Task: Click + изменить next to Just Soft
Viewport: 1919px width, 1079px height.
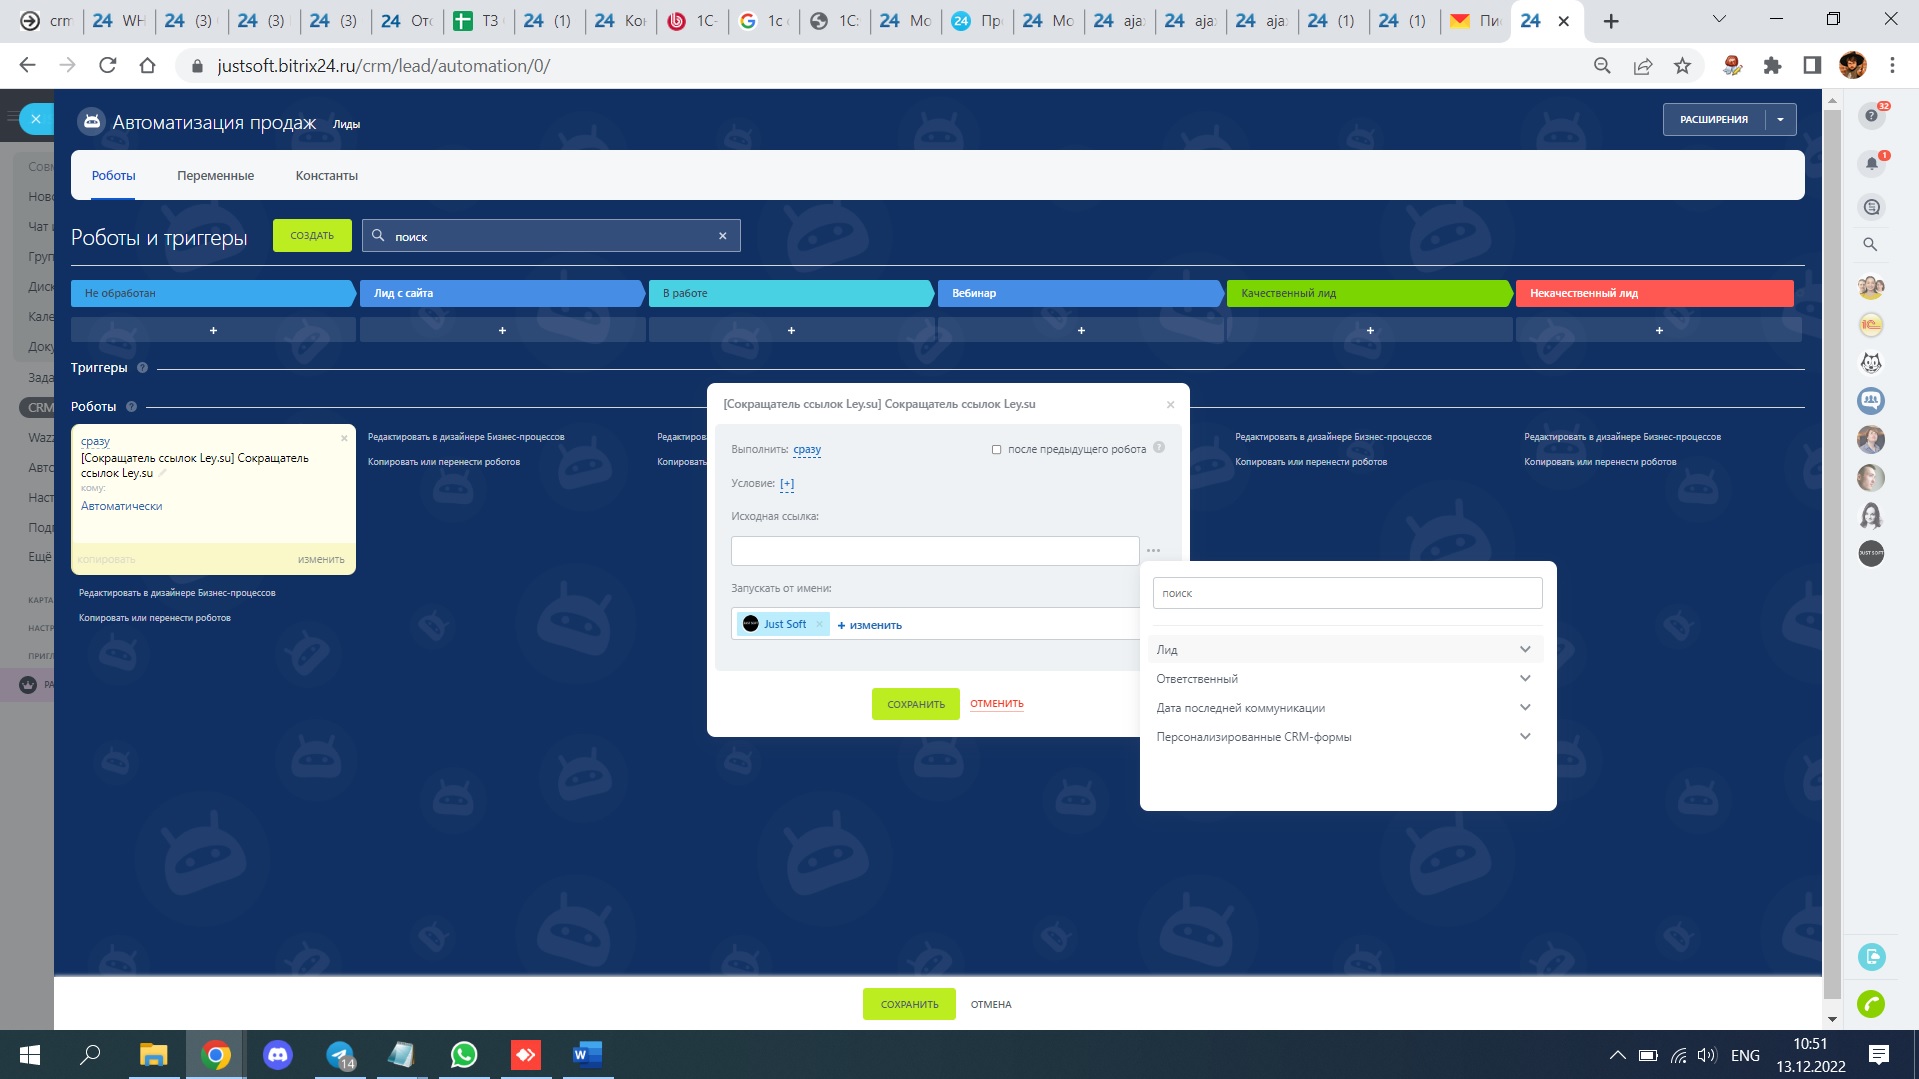Action: (x=869, y=625)
